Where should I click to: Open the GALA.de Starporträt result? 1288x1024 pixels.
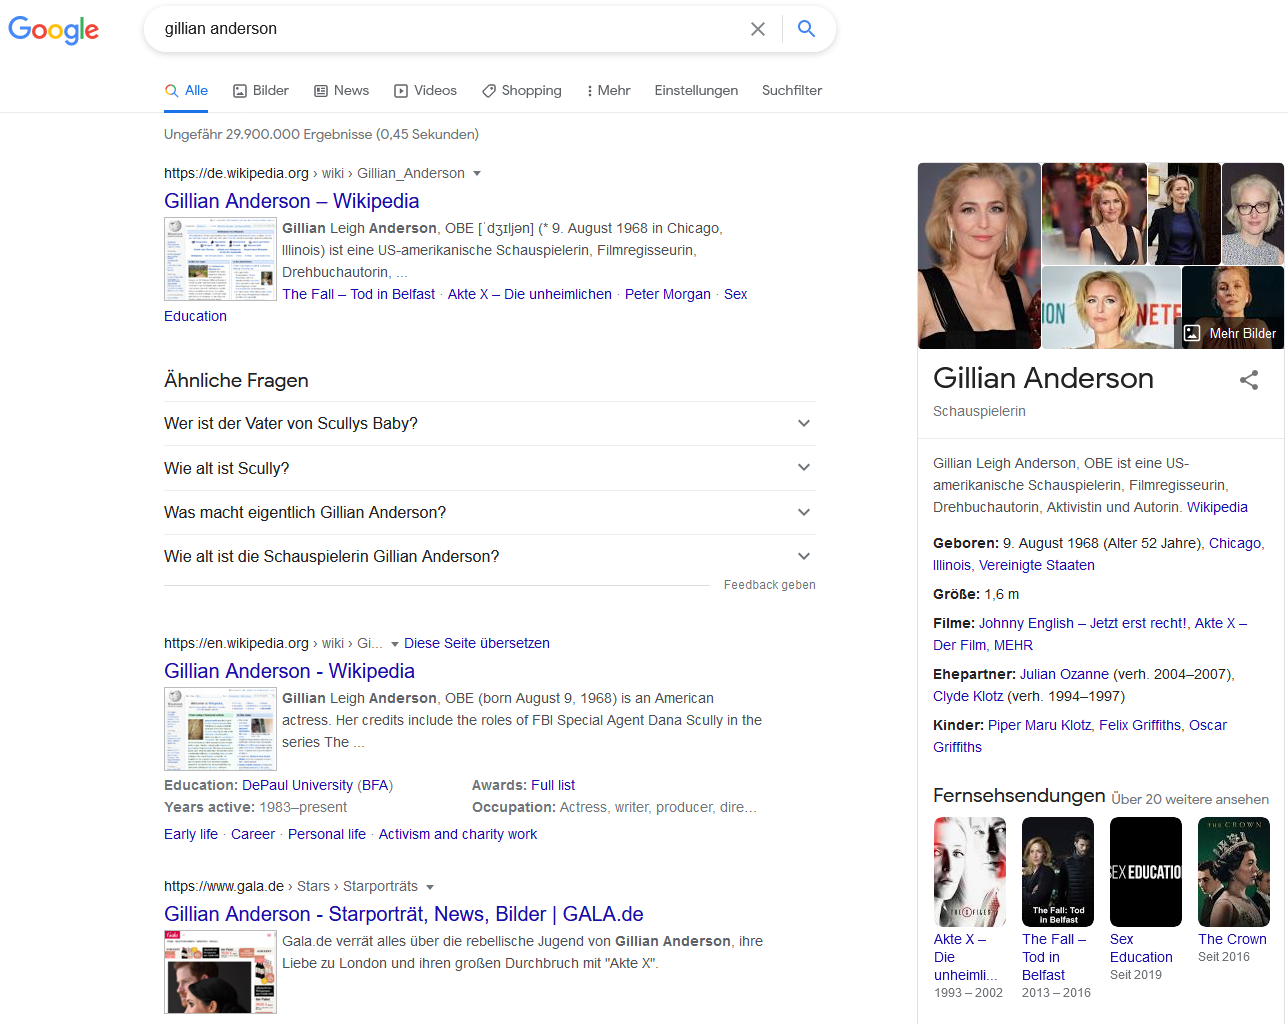(x=404, y=914)
